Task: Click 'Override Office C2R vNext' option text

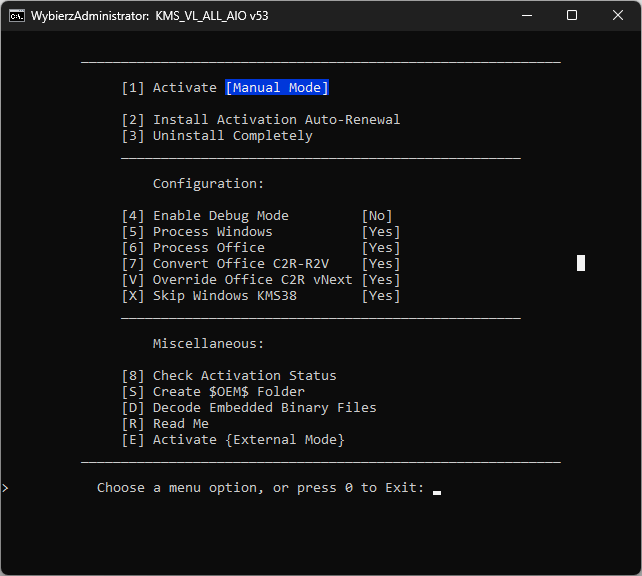Action: [x=253, y=280]
